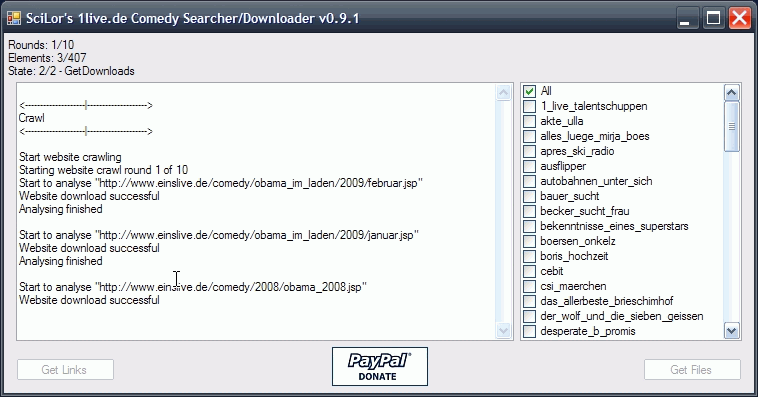Viewport: 758px width, 397px height.
Task: Click the app icon in title bar
Action: 14,18
